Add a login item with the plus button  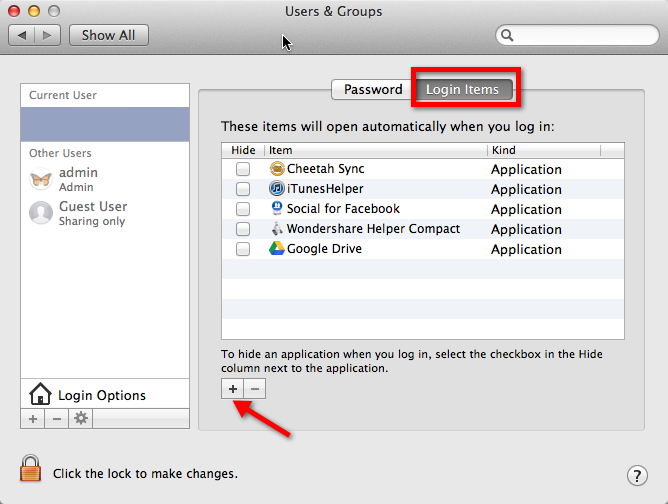[233, 389]
